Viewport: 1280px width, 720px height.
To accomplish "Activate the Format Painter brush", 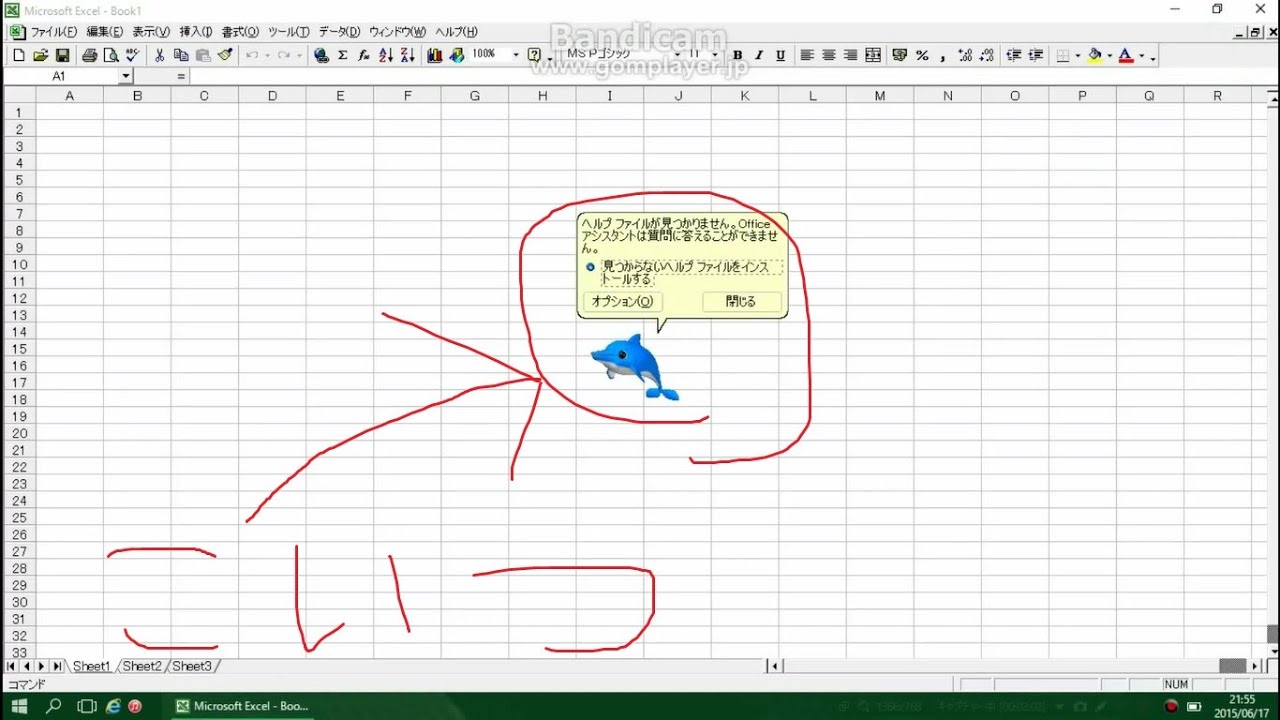I will click(x=225, y=56).
